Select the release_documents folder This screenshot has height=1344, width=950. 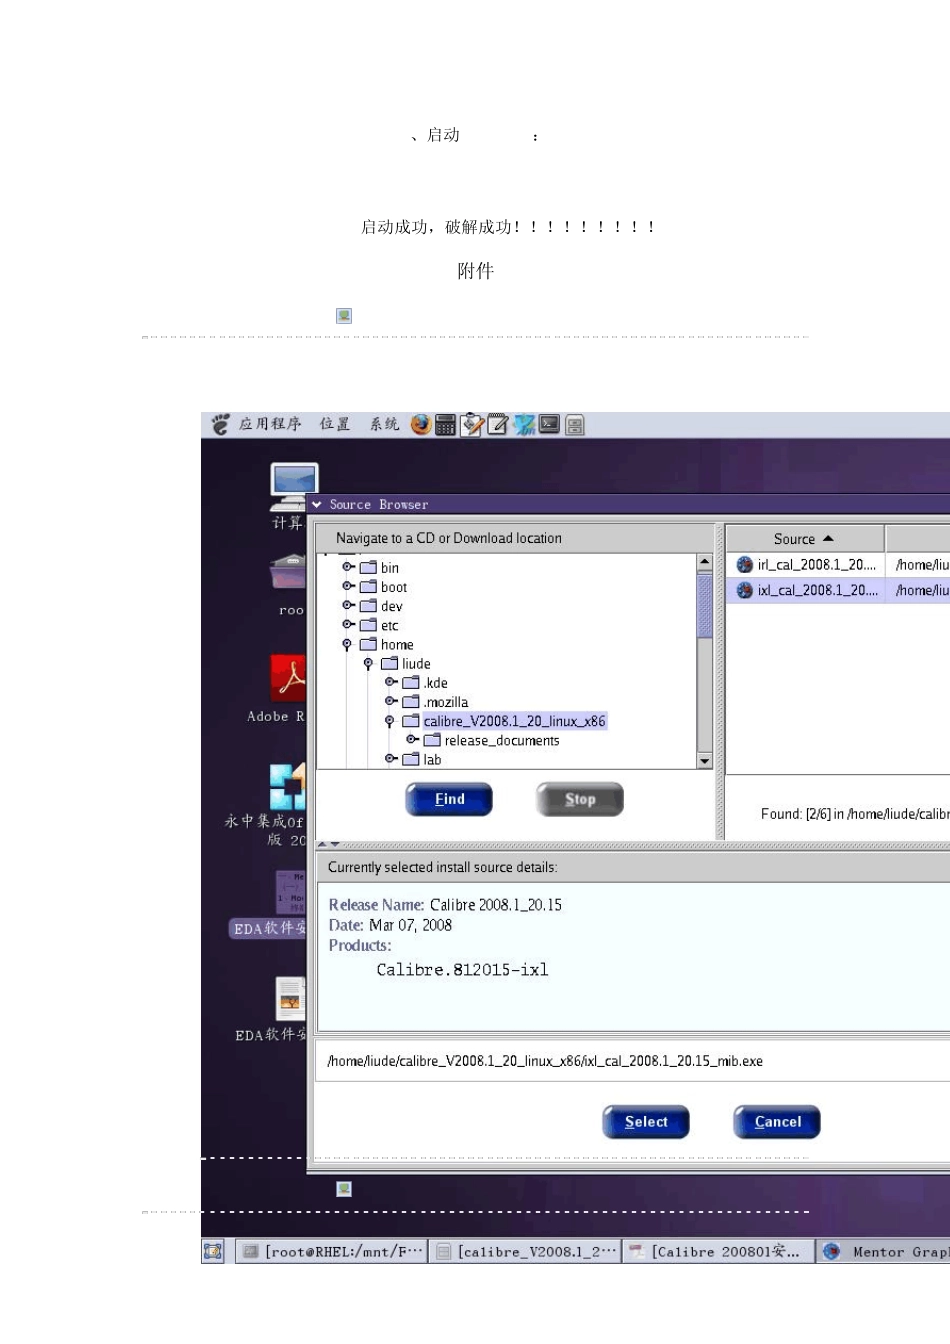(x=502, y=740)
